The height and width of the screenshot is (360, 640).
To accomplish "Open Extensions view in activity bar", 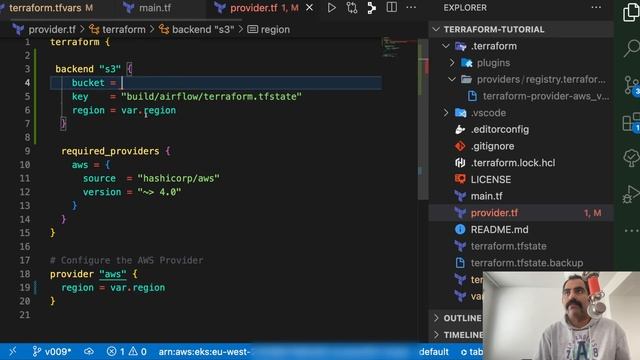I will (631, 122).
